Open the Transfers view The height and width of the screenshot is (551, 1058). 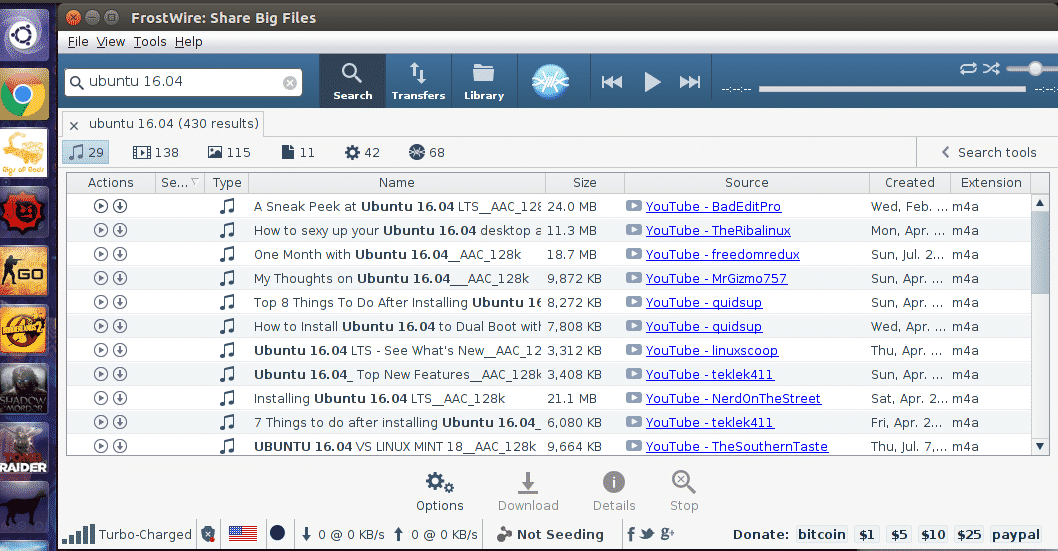(x=418, y=81)
